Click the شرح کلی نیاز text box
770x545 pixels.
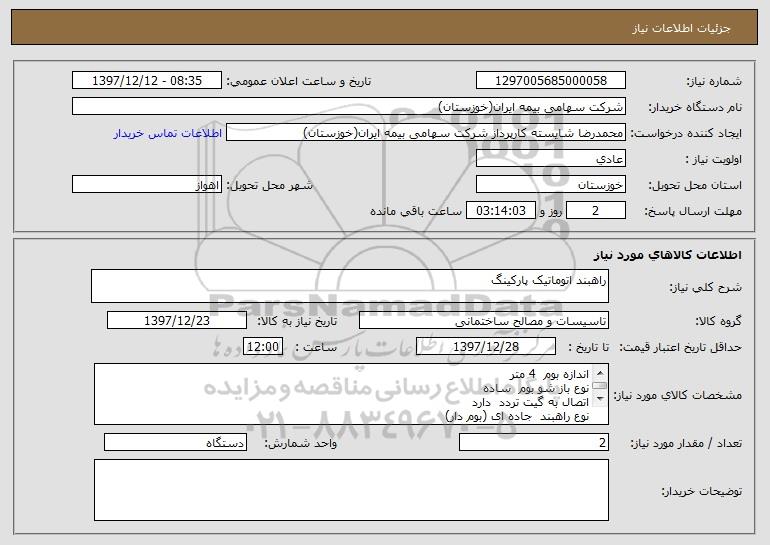click(x=350, y=286)
